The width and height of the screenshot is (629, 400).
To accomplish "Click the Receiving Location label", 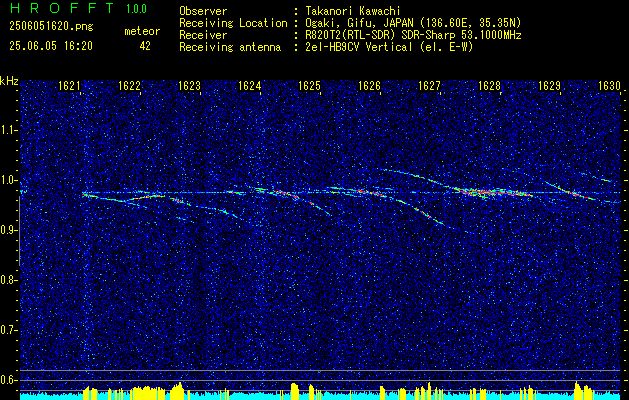I will [233, 23].
